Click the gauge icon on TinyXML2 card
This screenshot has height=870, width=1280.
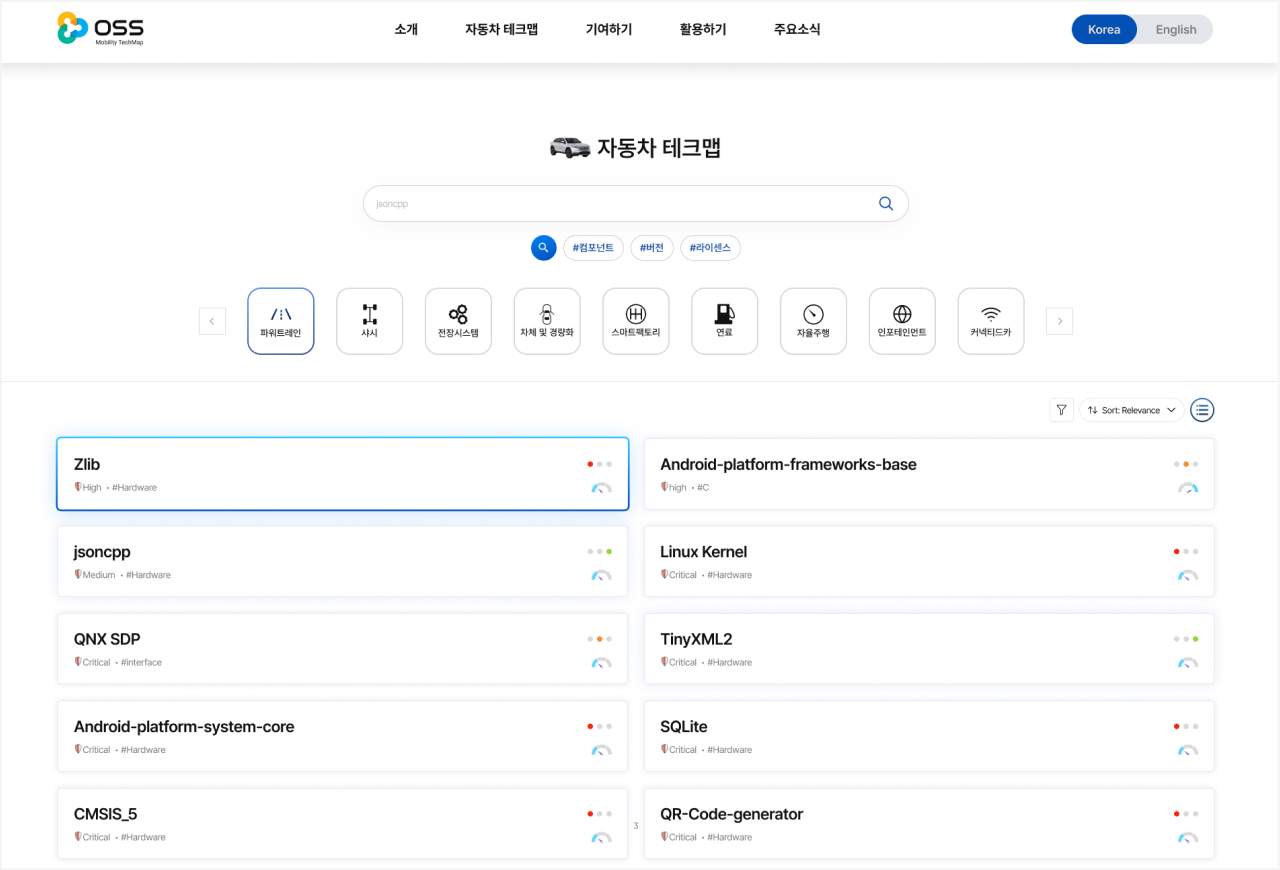(1187, 662)
